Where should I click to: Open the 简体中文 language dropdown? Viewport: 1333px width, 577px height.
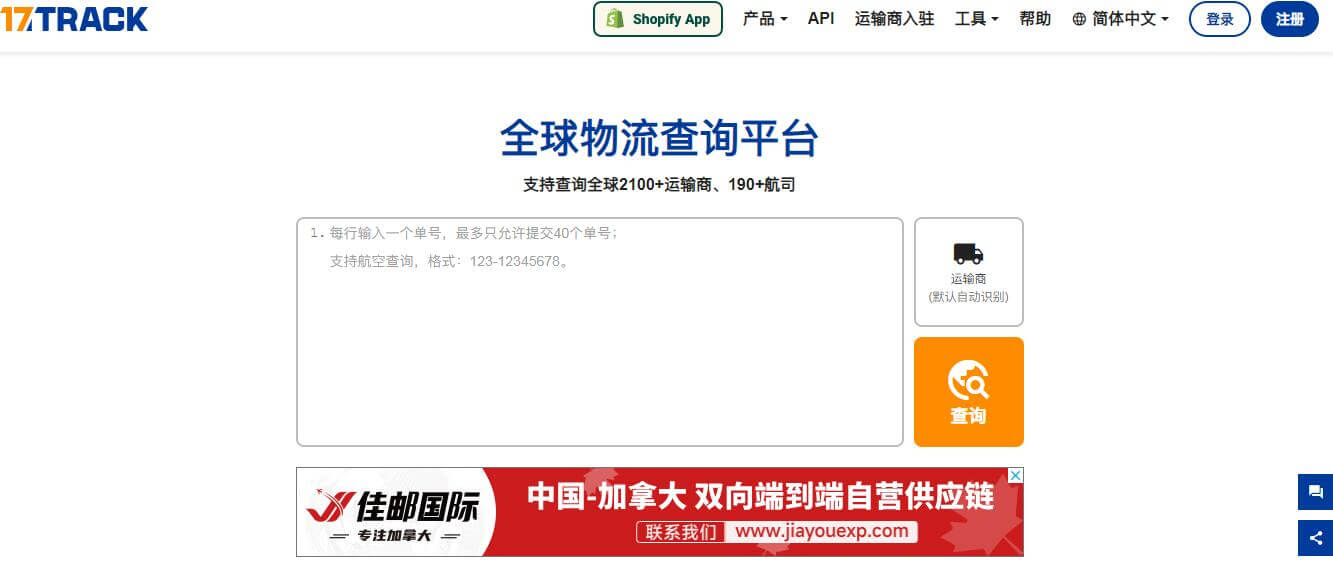pyautogui.click(x=1120, y=19)
